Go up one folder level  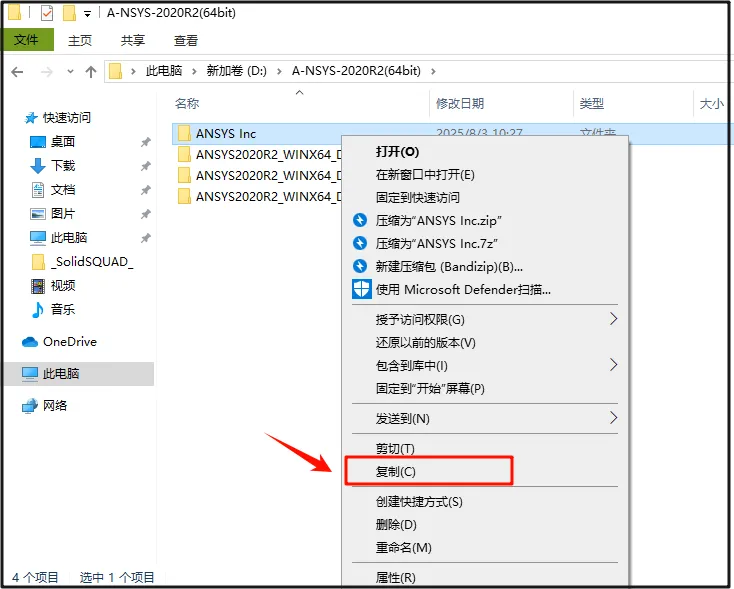[91, 72]
